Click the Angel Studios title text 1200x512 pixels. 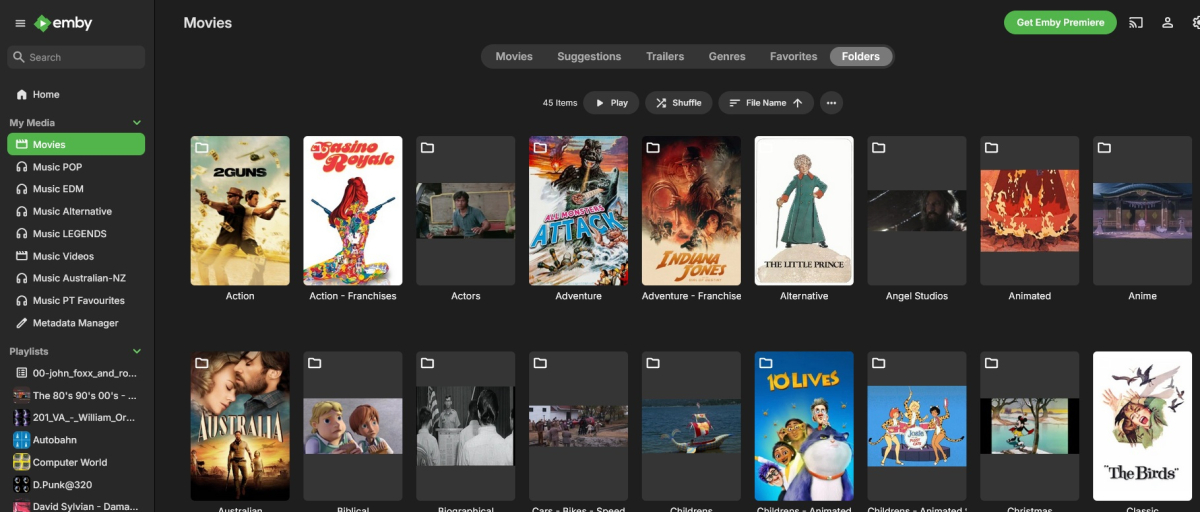click(x=917, y=296)
